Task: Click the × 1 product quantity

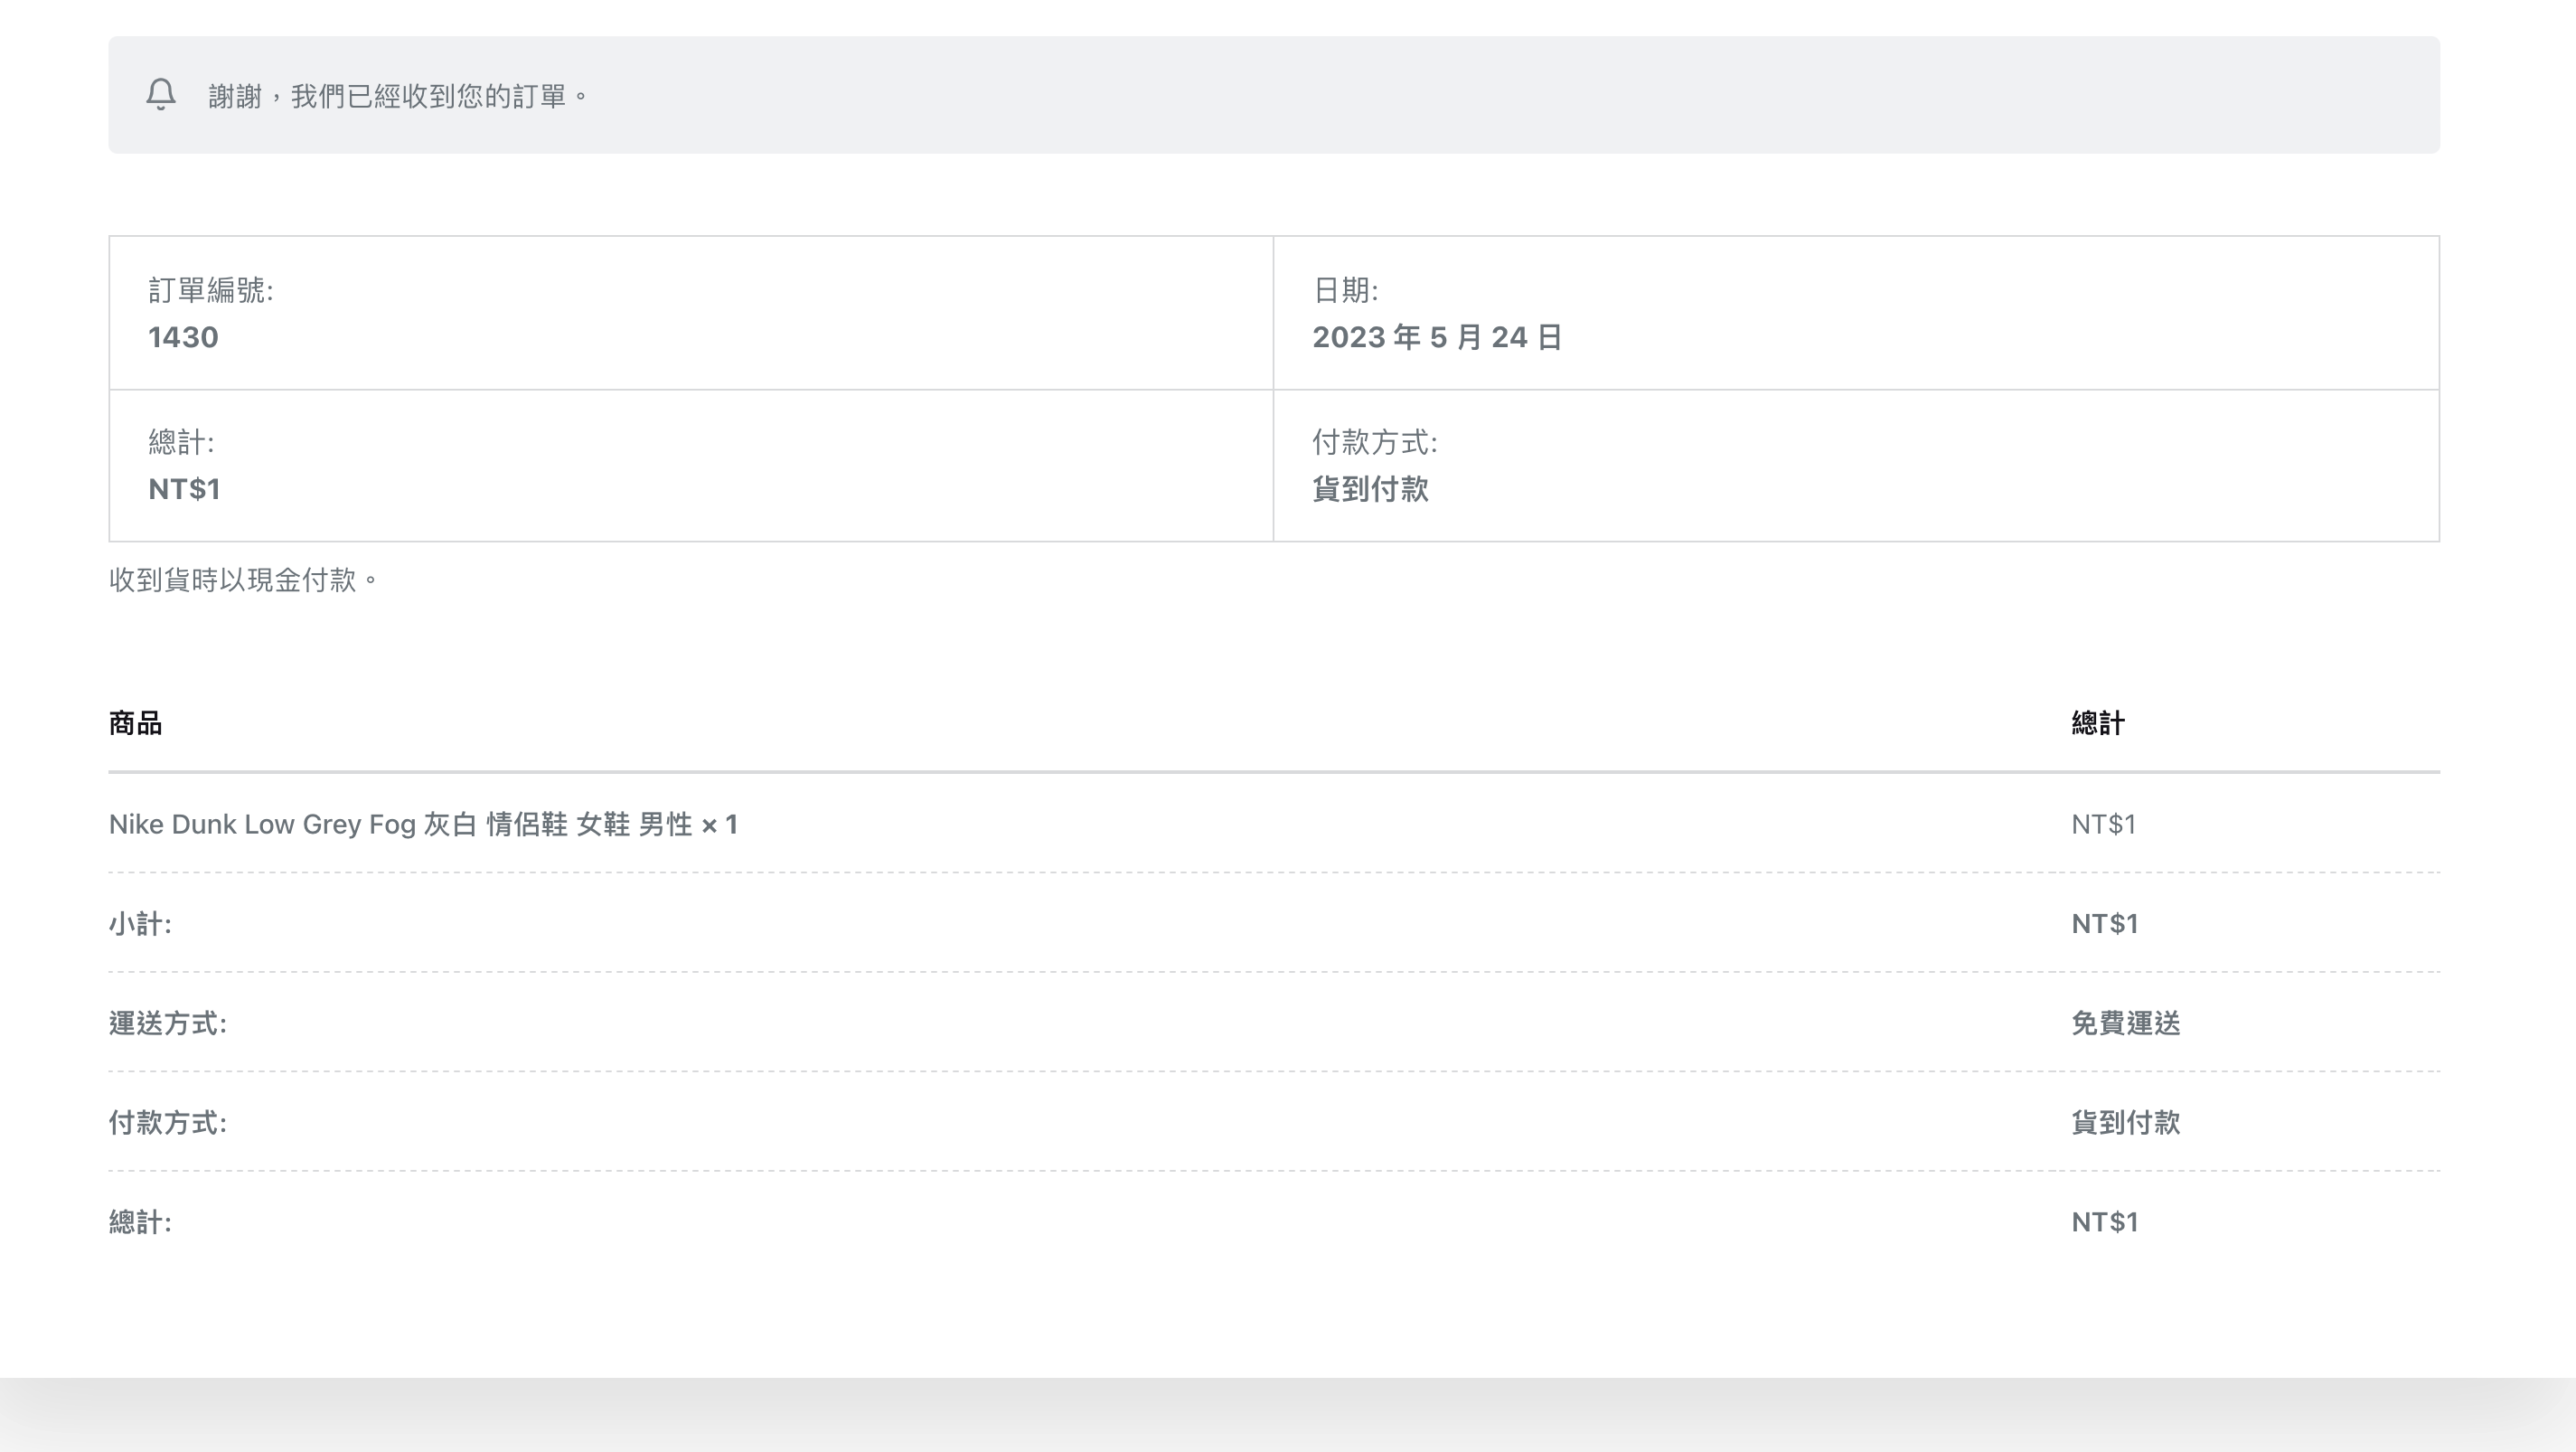Action: point(720,825)
